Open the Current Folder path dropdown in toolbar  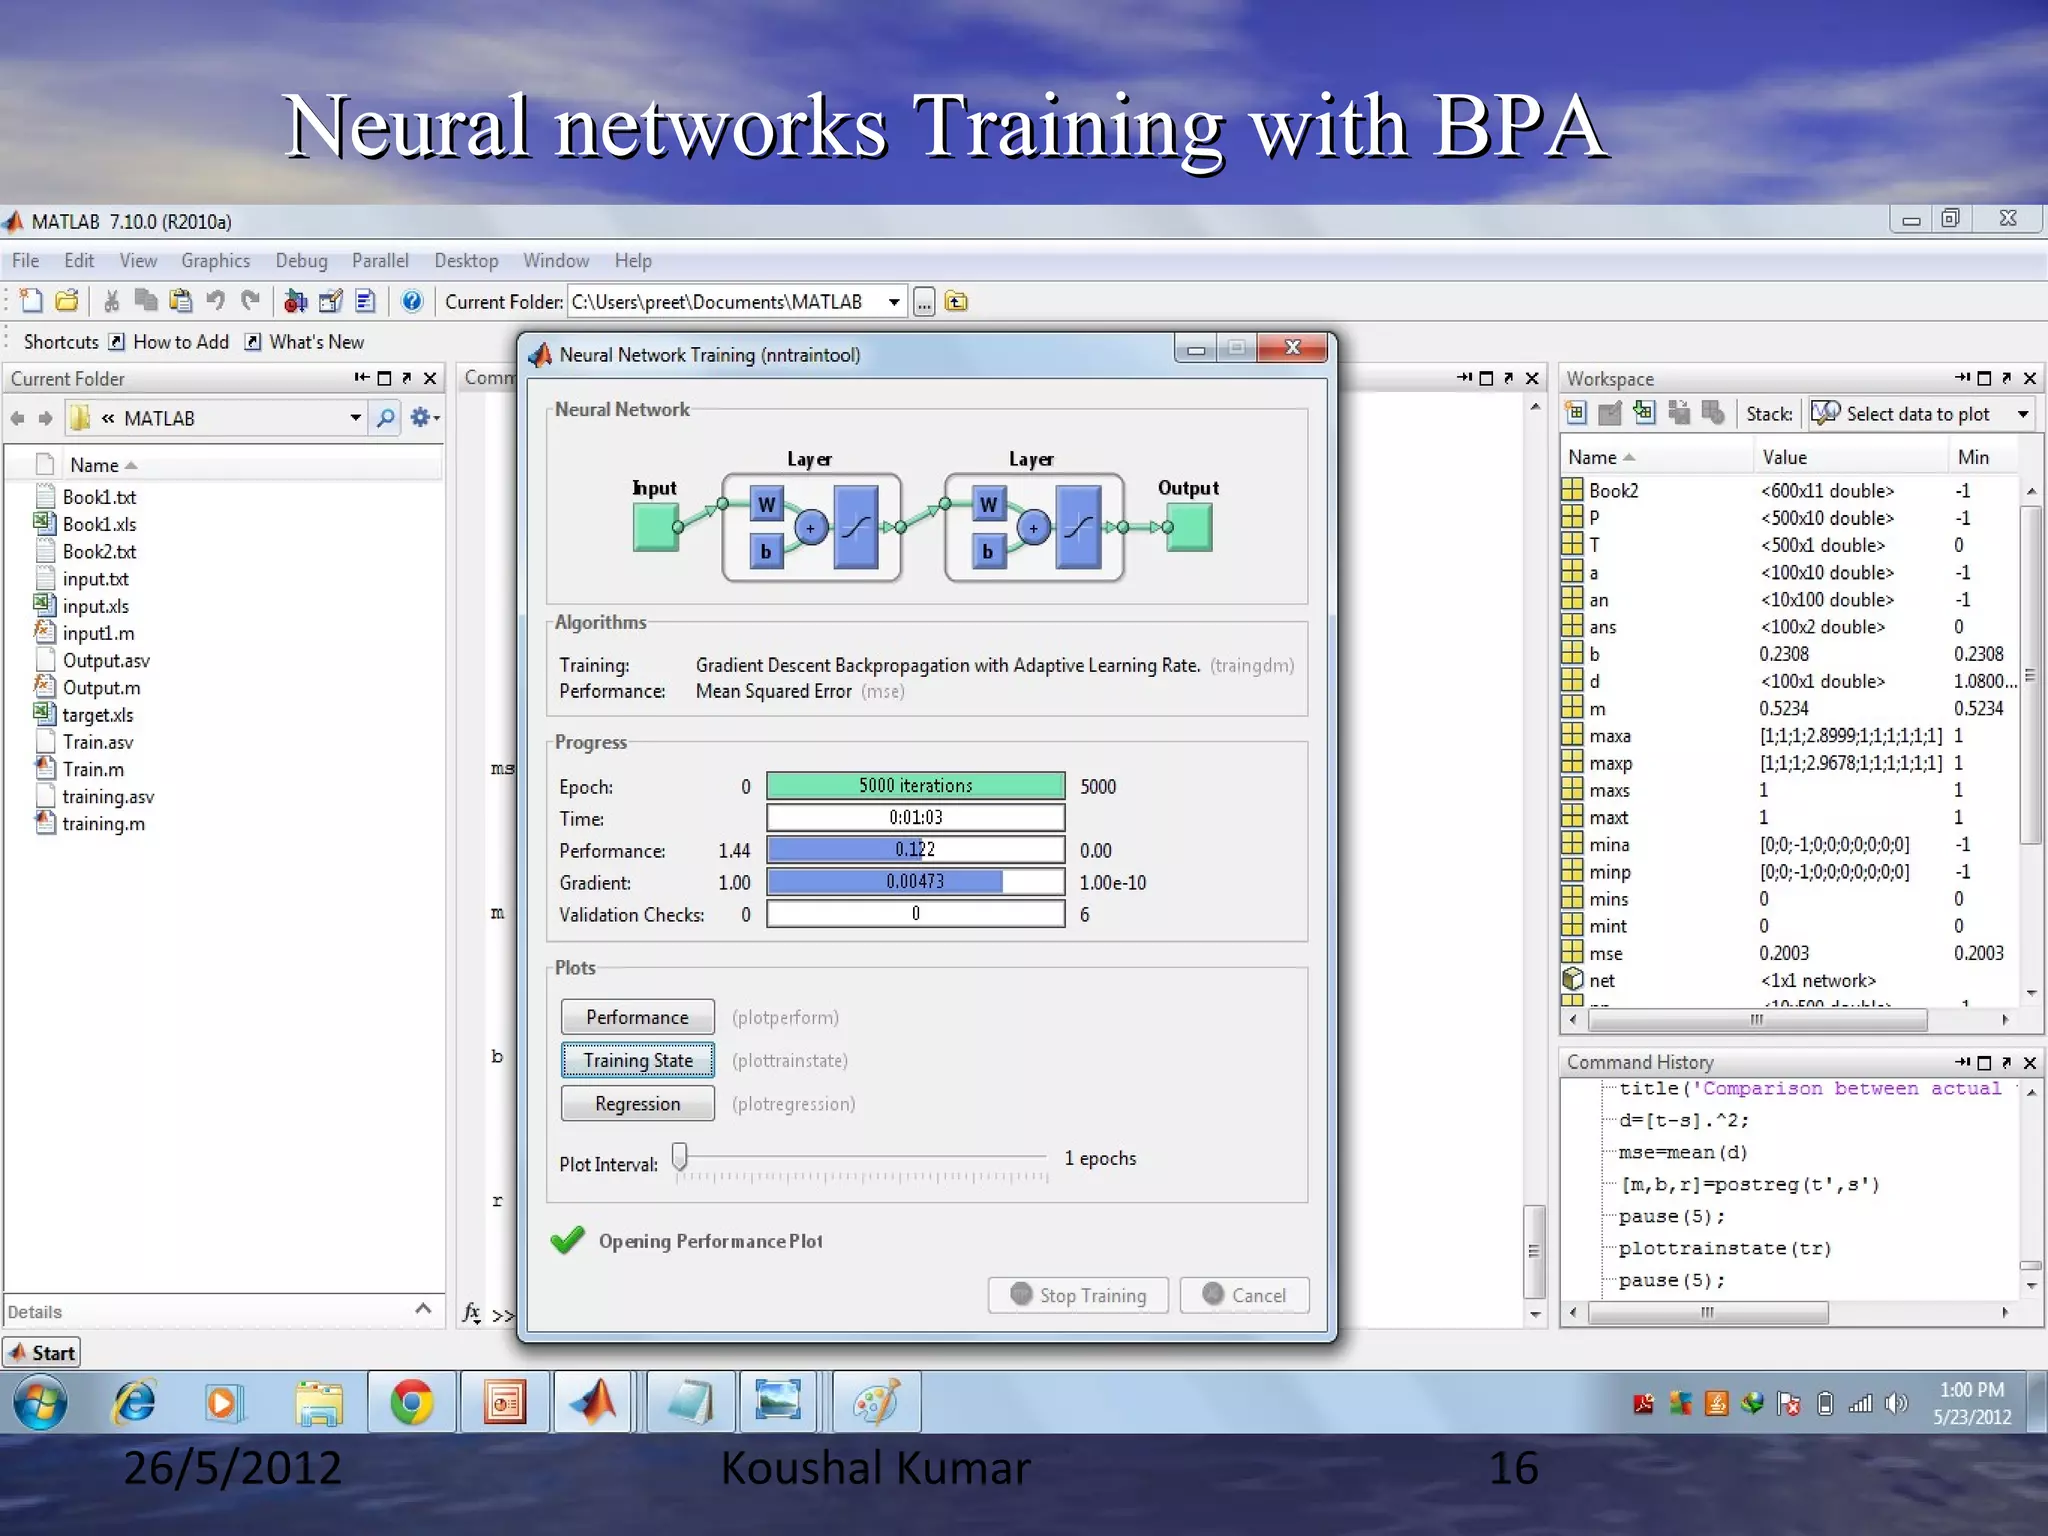[x=894, y=302]
